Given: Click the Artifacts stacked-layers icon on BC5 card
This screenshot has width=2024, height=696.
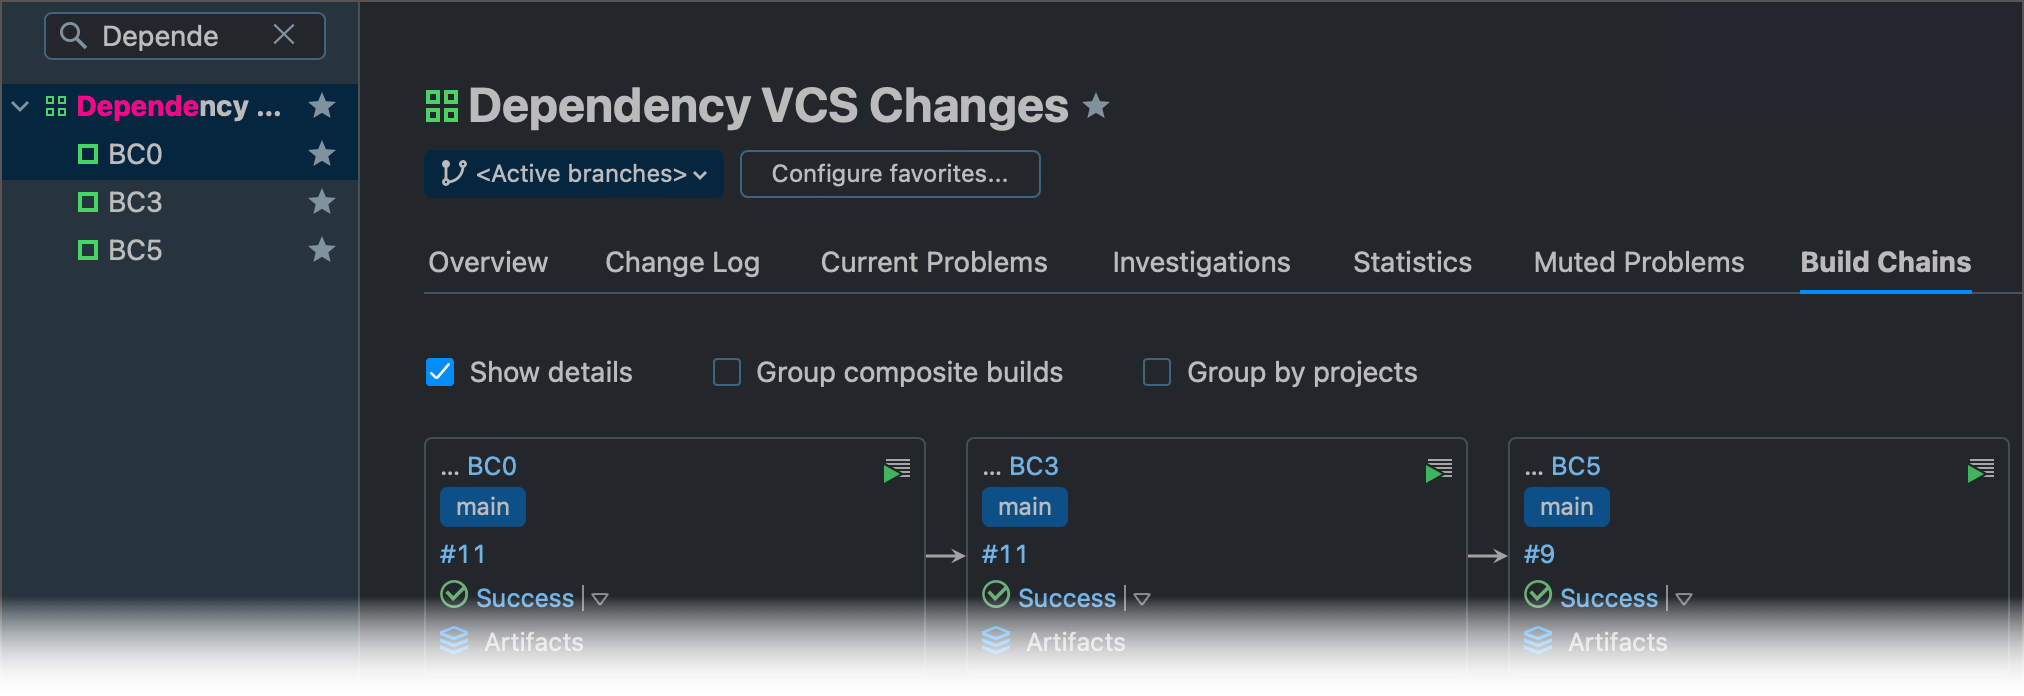Looking at the screenshot, I should (x=1537, y=640).
